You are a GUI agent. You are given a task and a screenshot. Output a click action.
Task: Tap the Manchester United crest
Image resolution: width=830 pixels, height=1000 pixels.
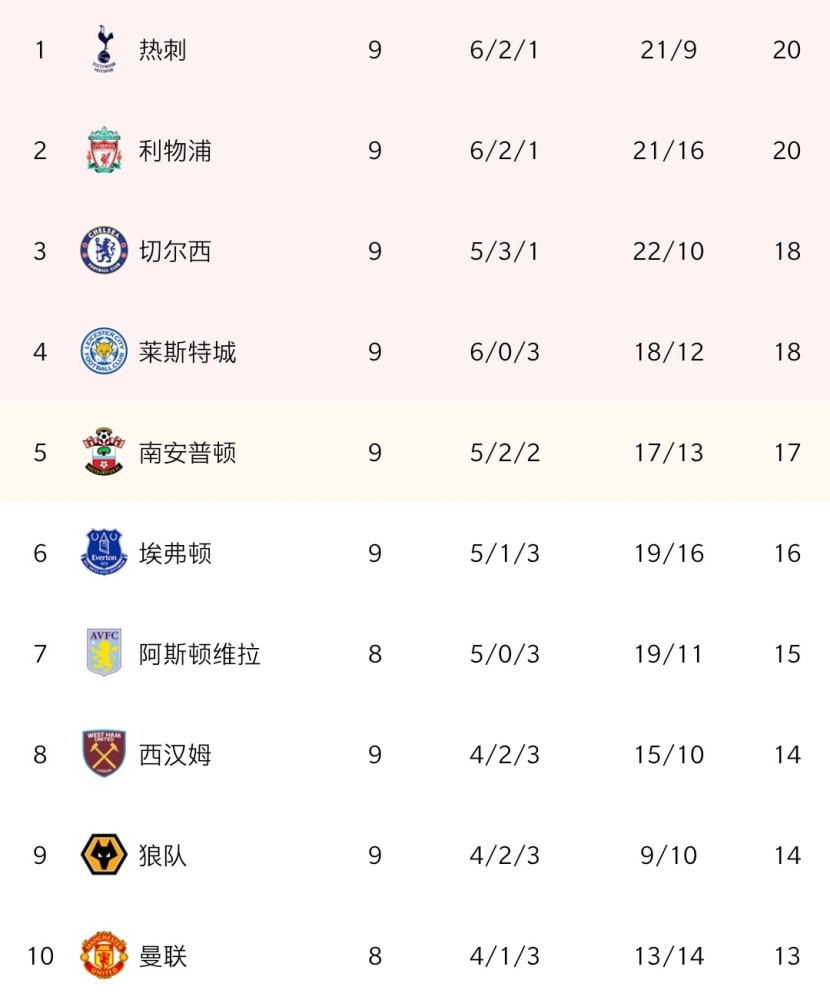104,956
